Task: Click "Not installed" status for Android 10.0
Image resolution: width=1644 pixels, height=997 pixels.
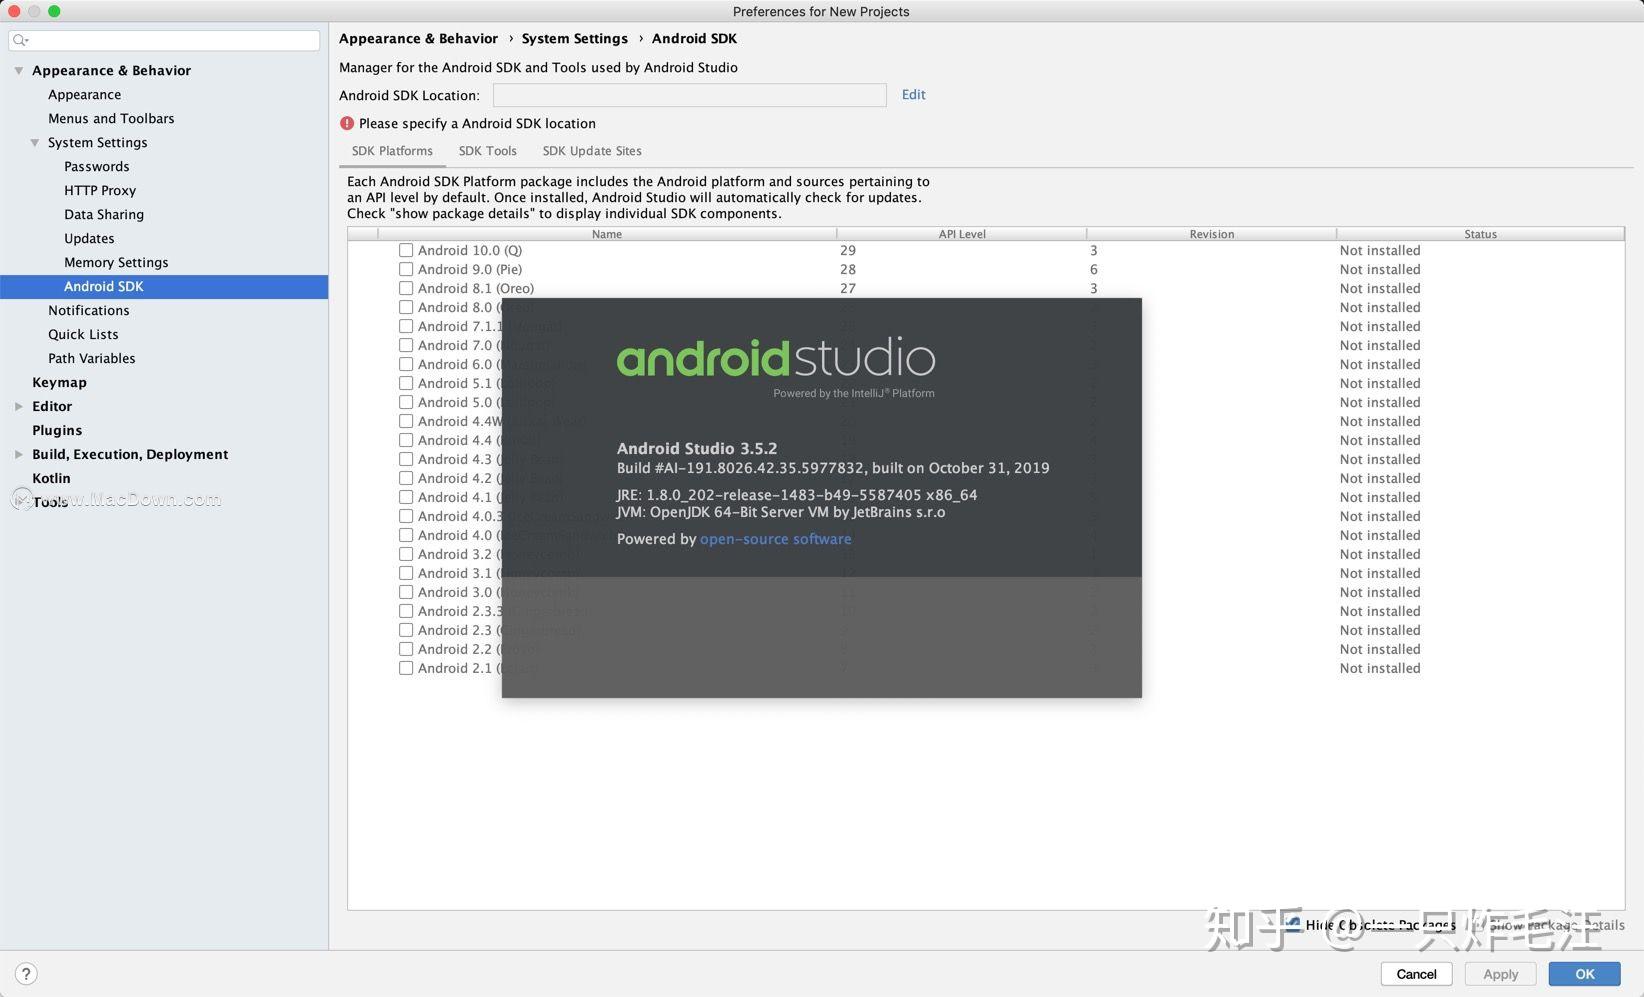Action: tap(1380, 250)
